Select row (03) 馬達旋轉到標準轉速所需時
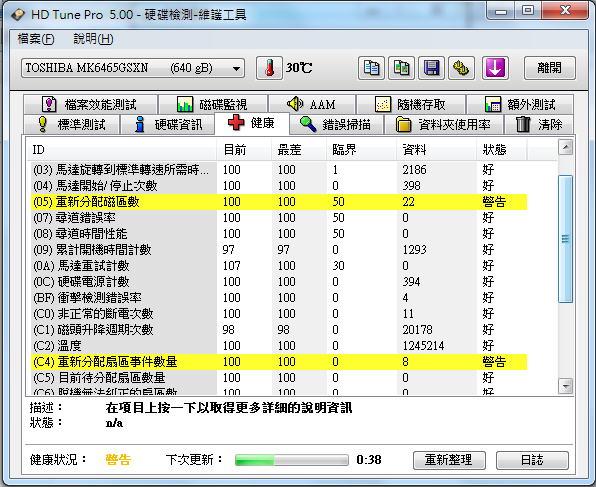The width and height of the screenshot is (596, 487). click(x=279, y=170)
